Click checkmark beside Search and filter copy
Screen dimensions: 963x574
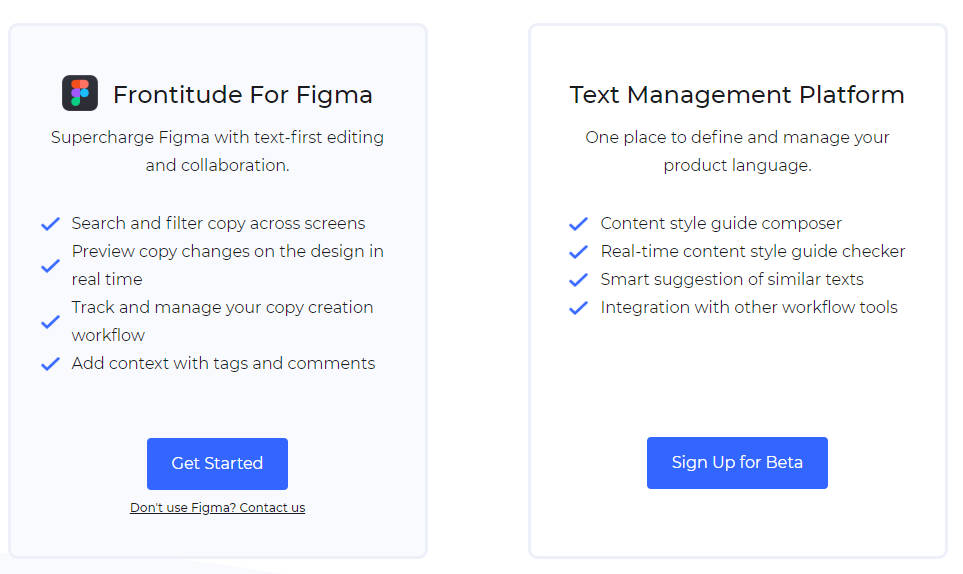pos(50,224)
